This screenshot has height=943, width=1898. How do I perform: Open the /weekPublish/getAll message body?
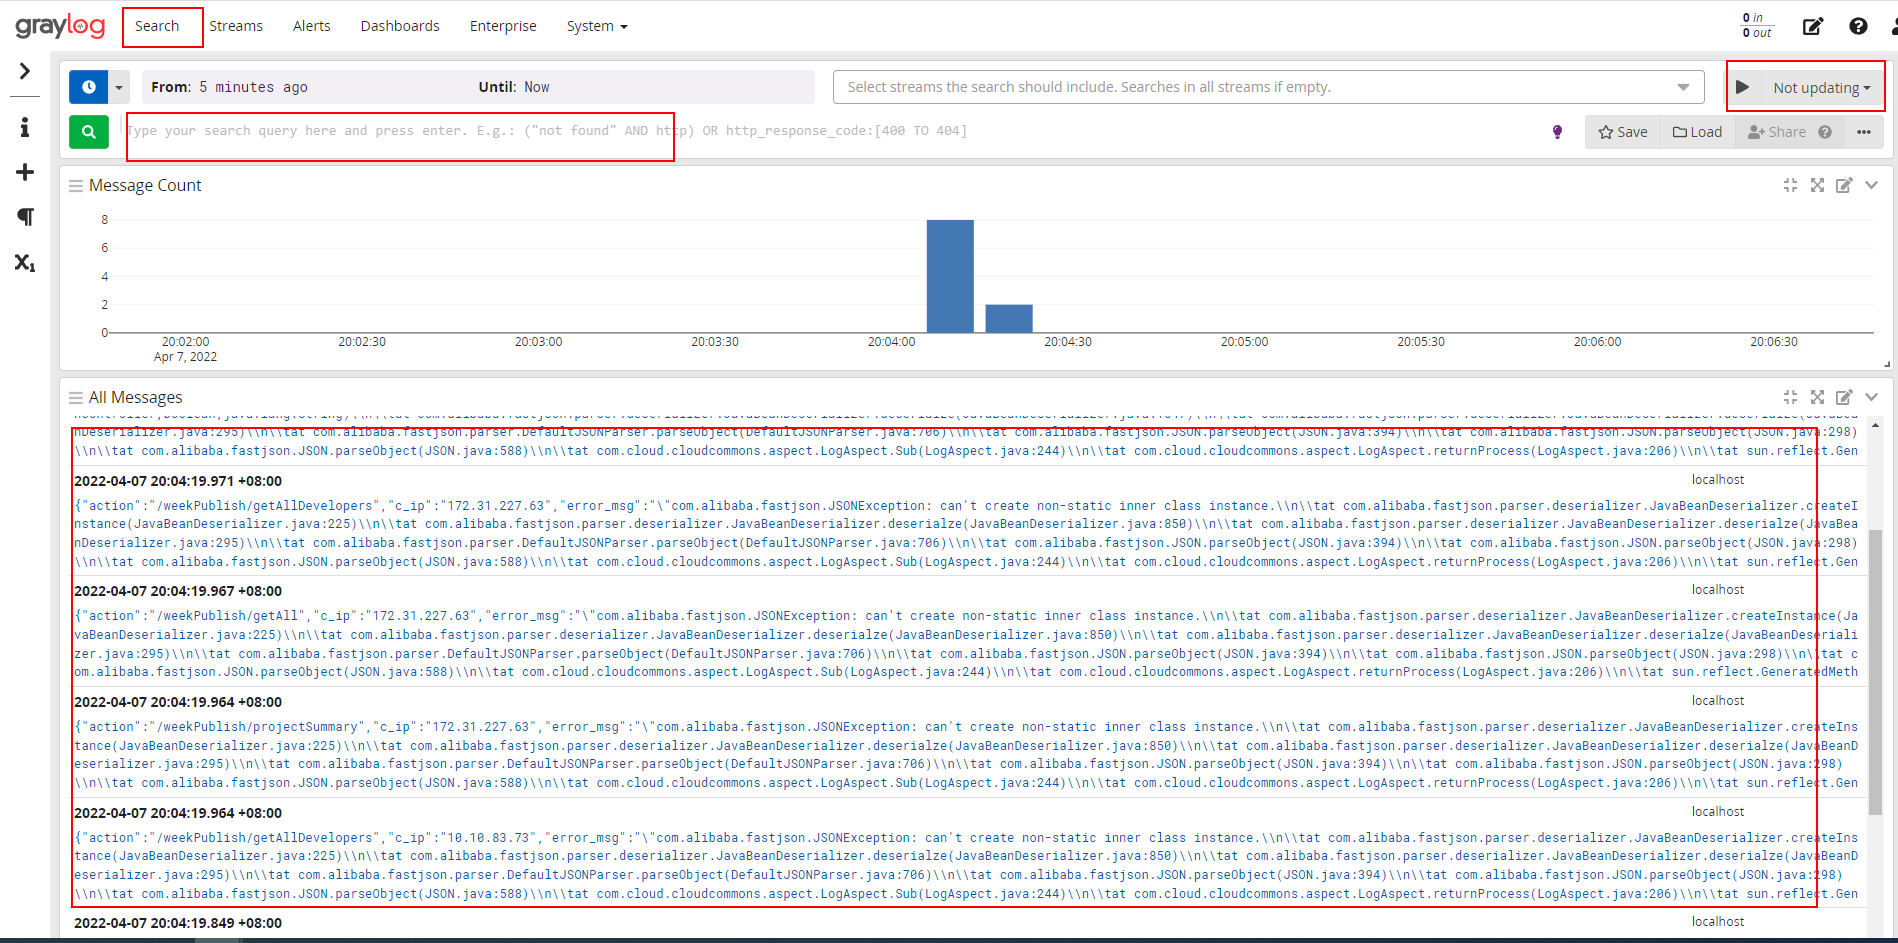tap(966, 644)
